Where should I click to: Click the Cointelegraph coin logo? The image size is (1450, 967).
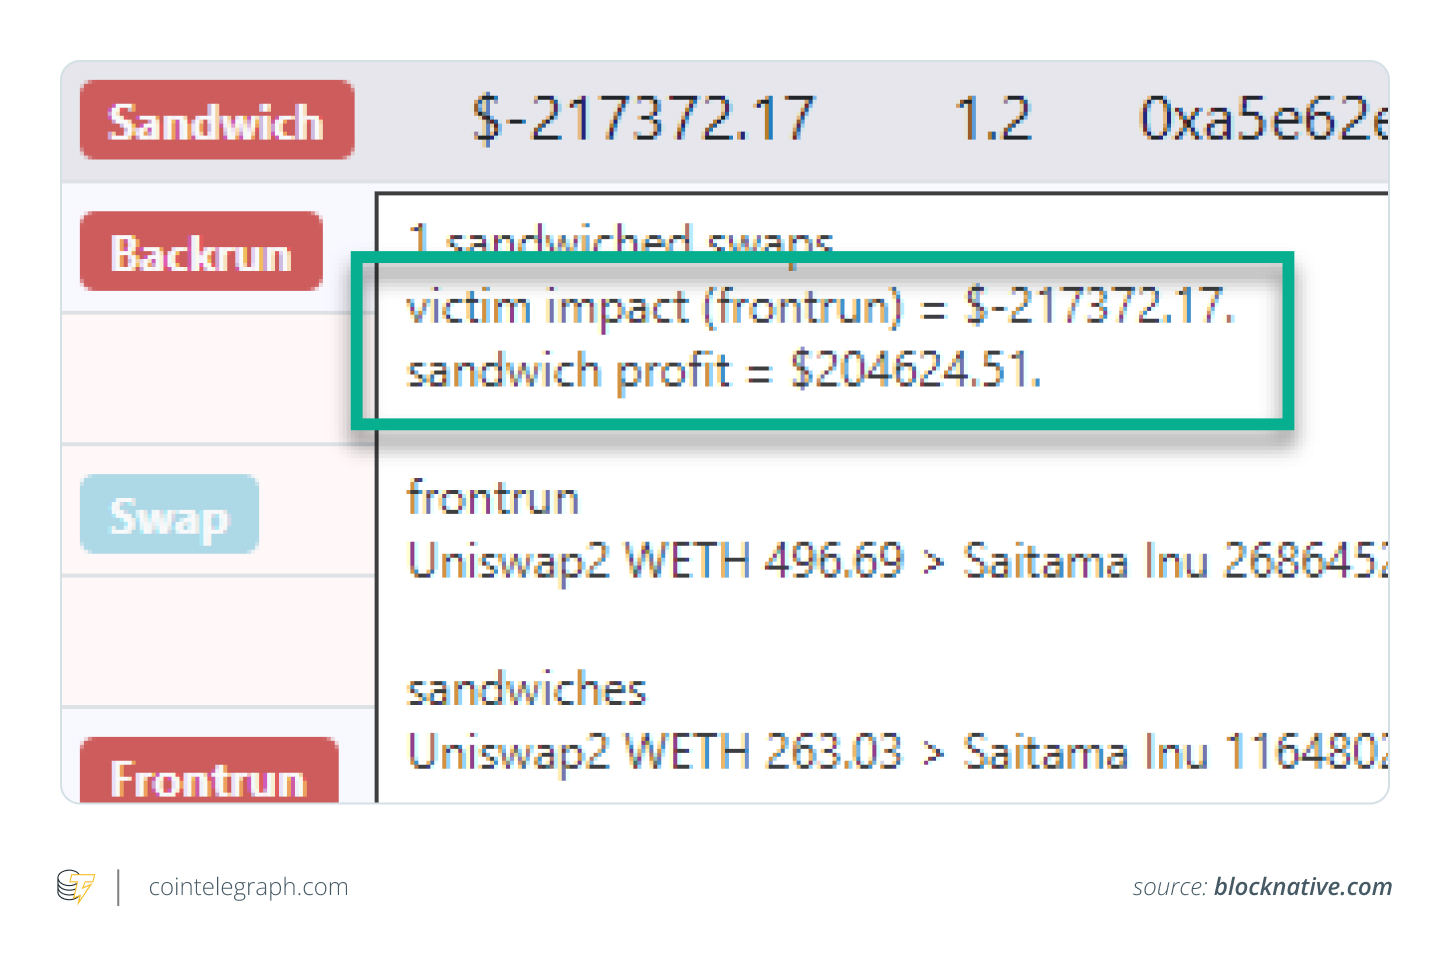pyautogui.click(x=76, y=886)
